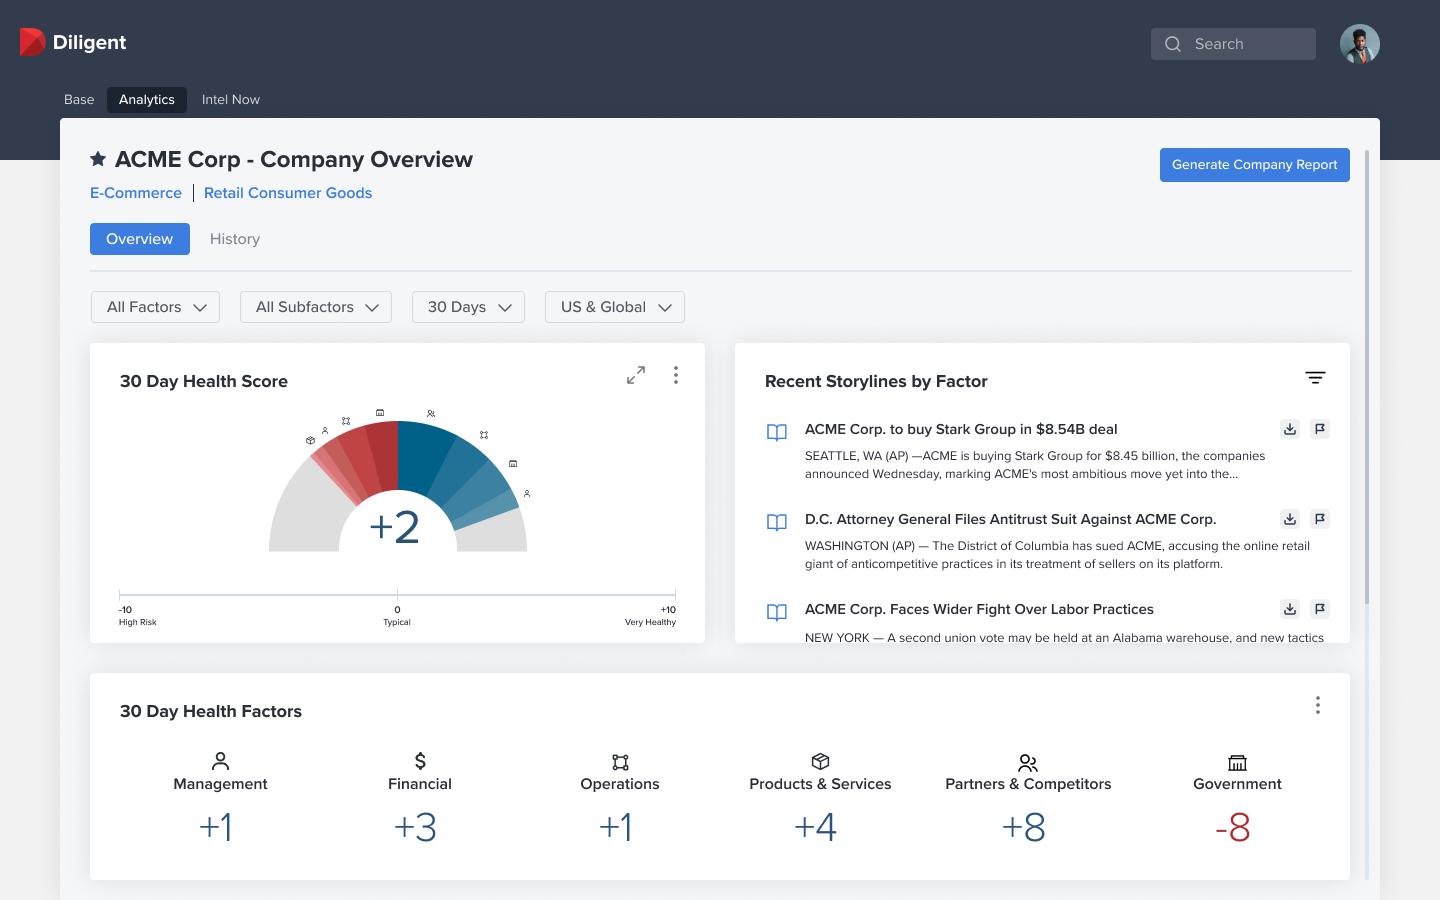The width and height of the screenshot is (1440, 900).
Task: Download the Stark Group deal storyline
Action: [1289, 428]
